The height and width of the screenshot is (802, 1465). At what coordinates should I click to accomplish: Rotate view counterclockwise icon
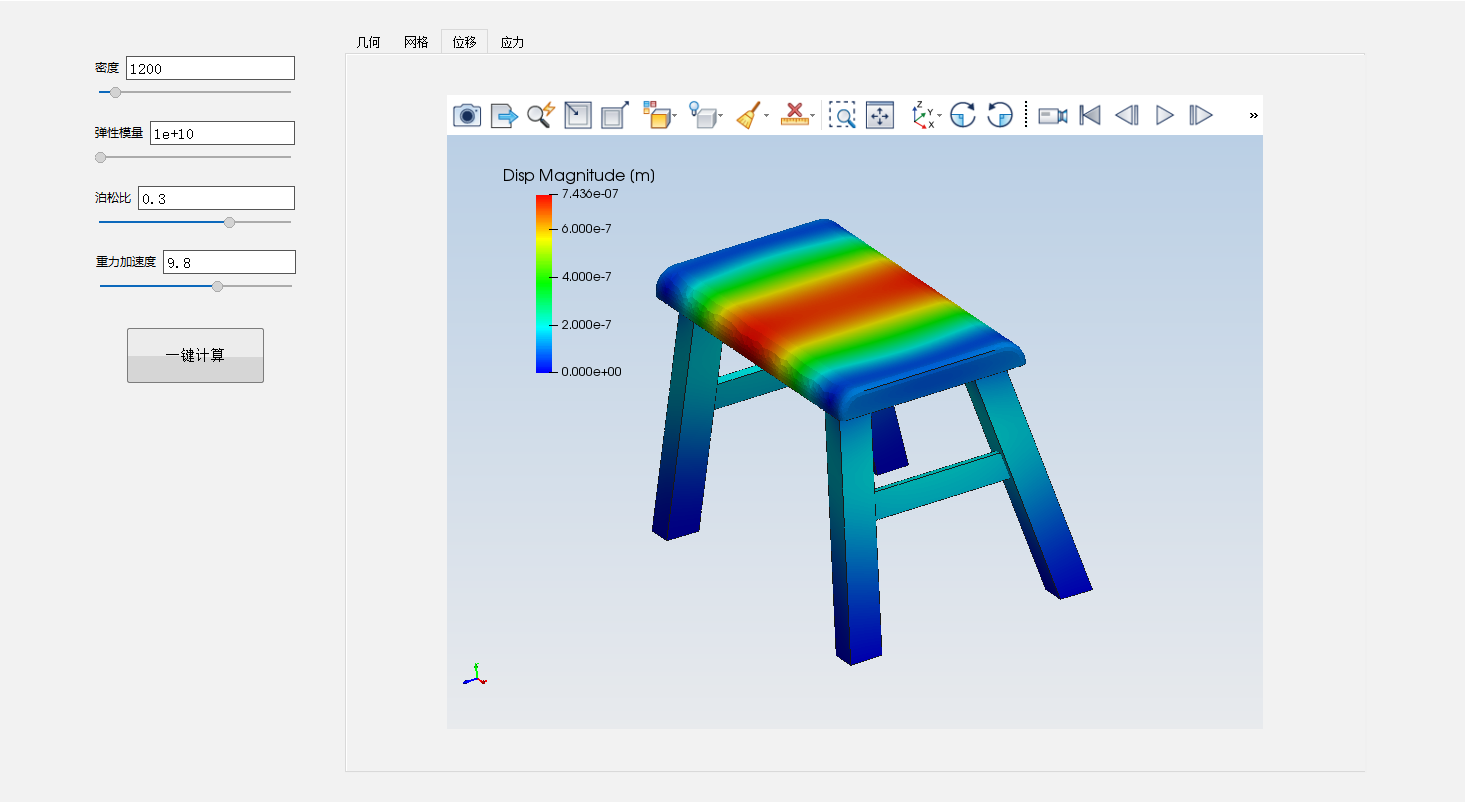1000,115
